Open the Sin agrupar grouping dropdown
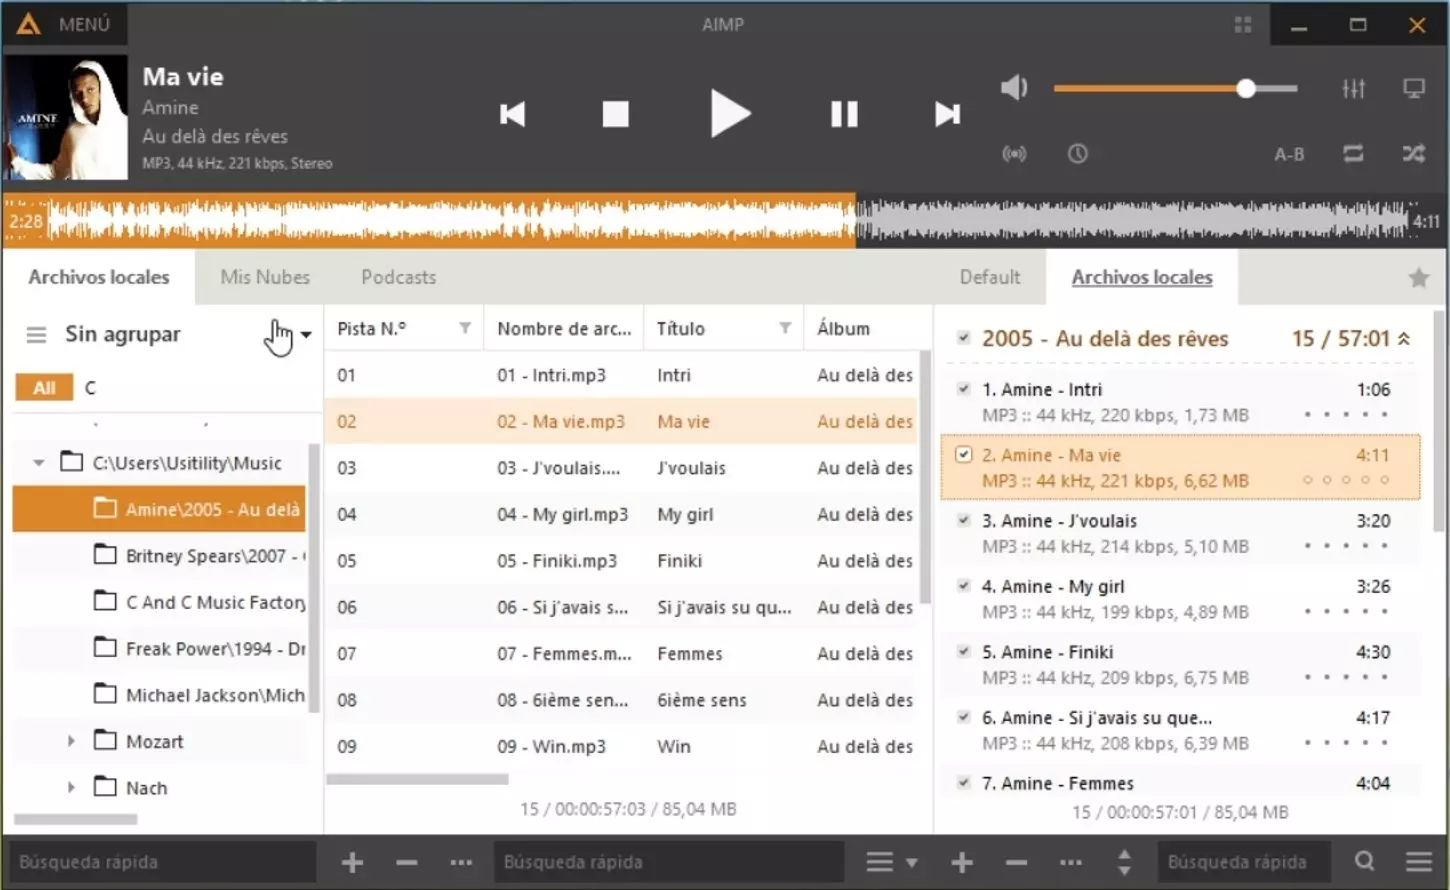 tap(306, 335)
